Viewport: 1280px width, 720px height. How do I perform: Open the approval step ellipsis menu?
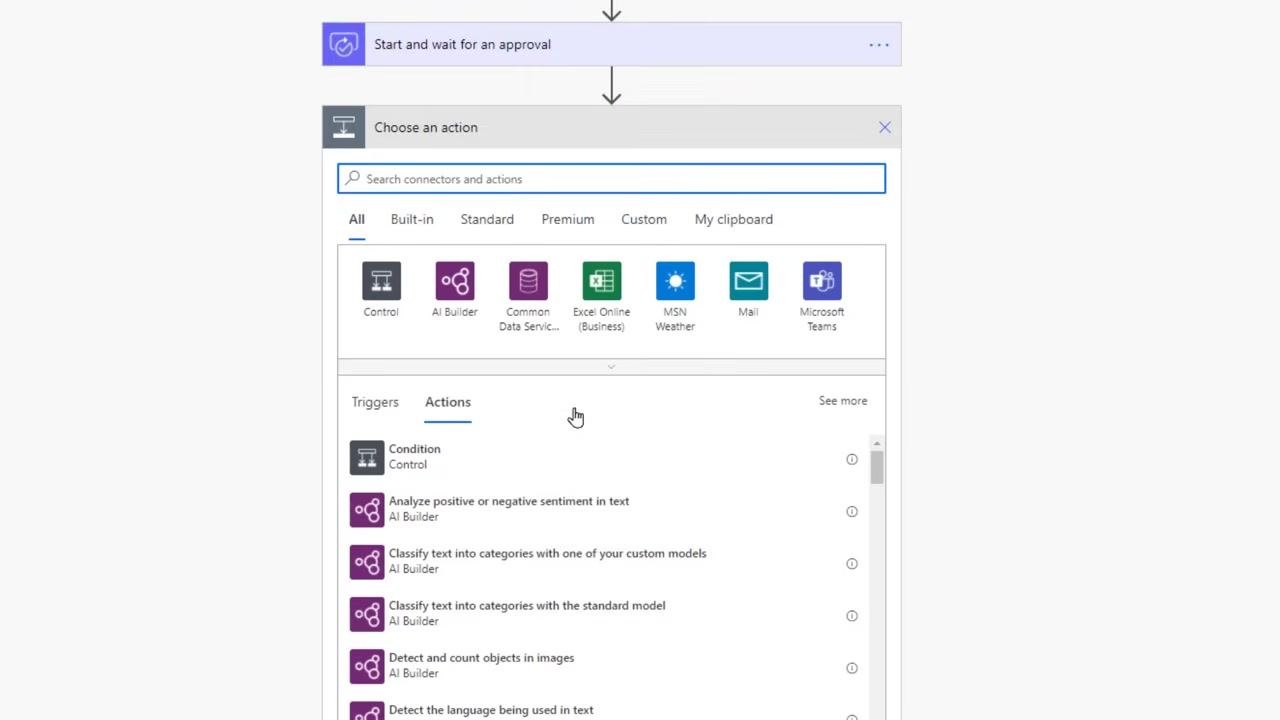(x=879, y=44)
